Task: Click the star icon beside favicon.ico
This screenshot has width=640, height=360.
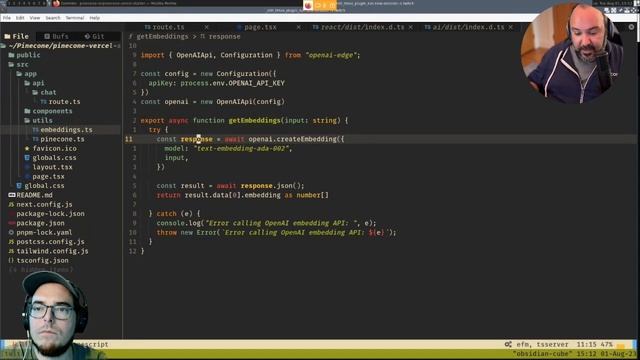Action: coord(27,149)
